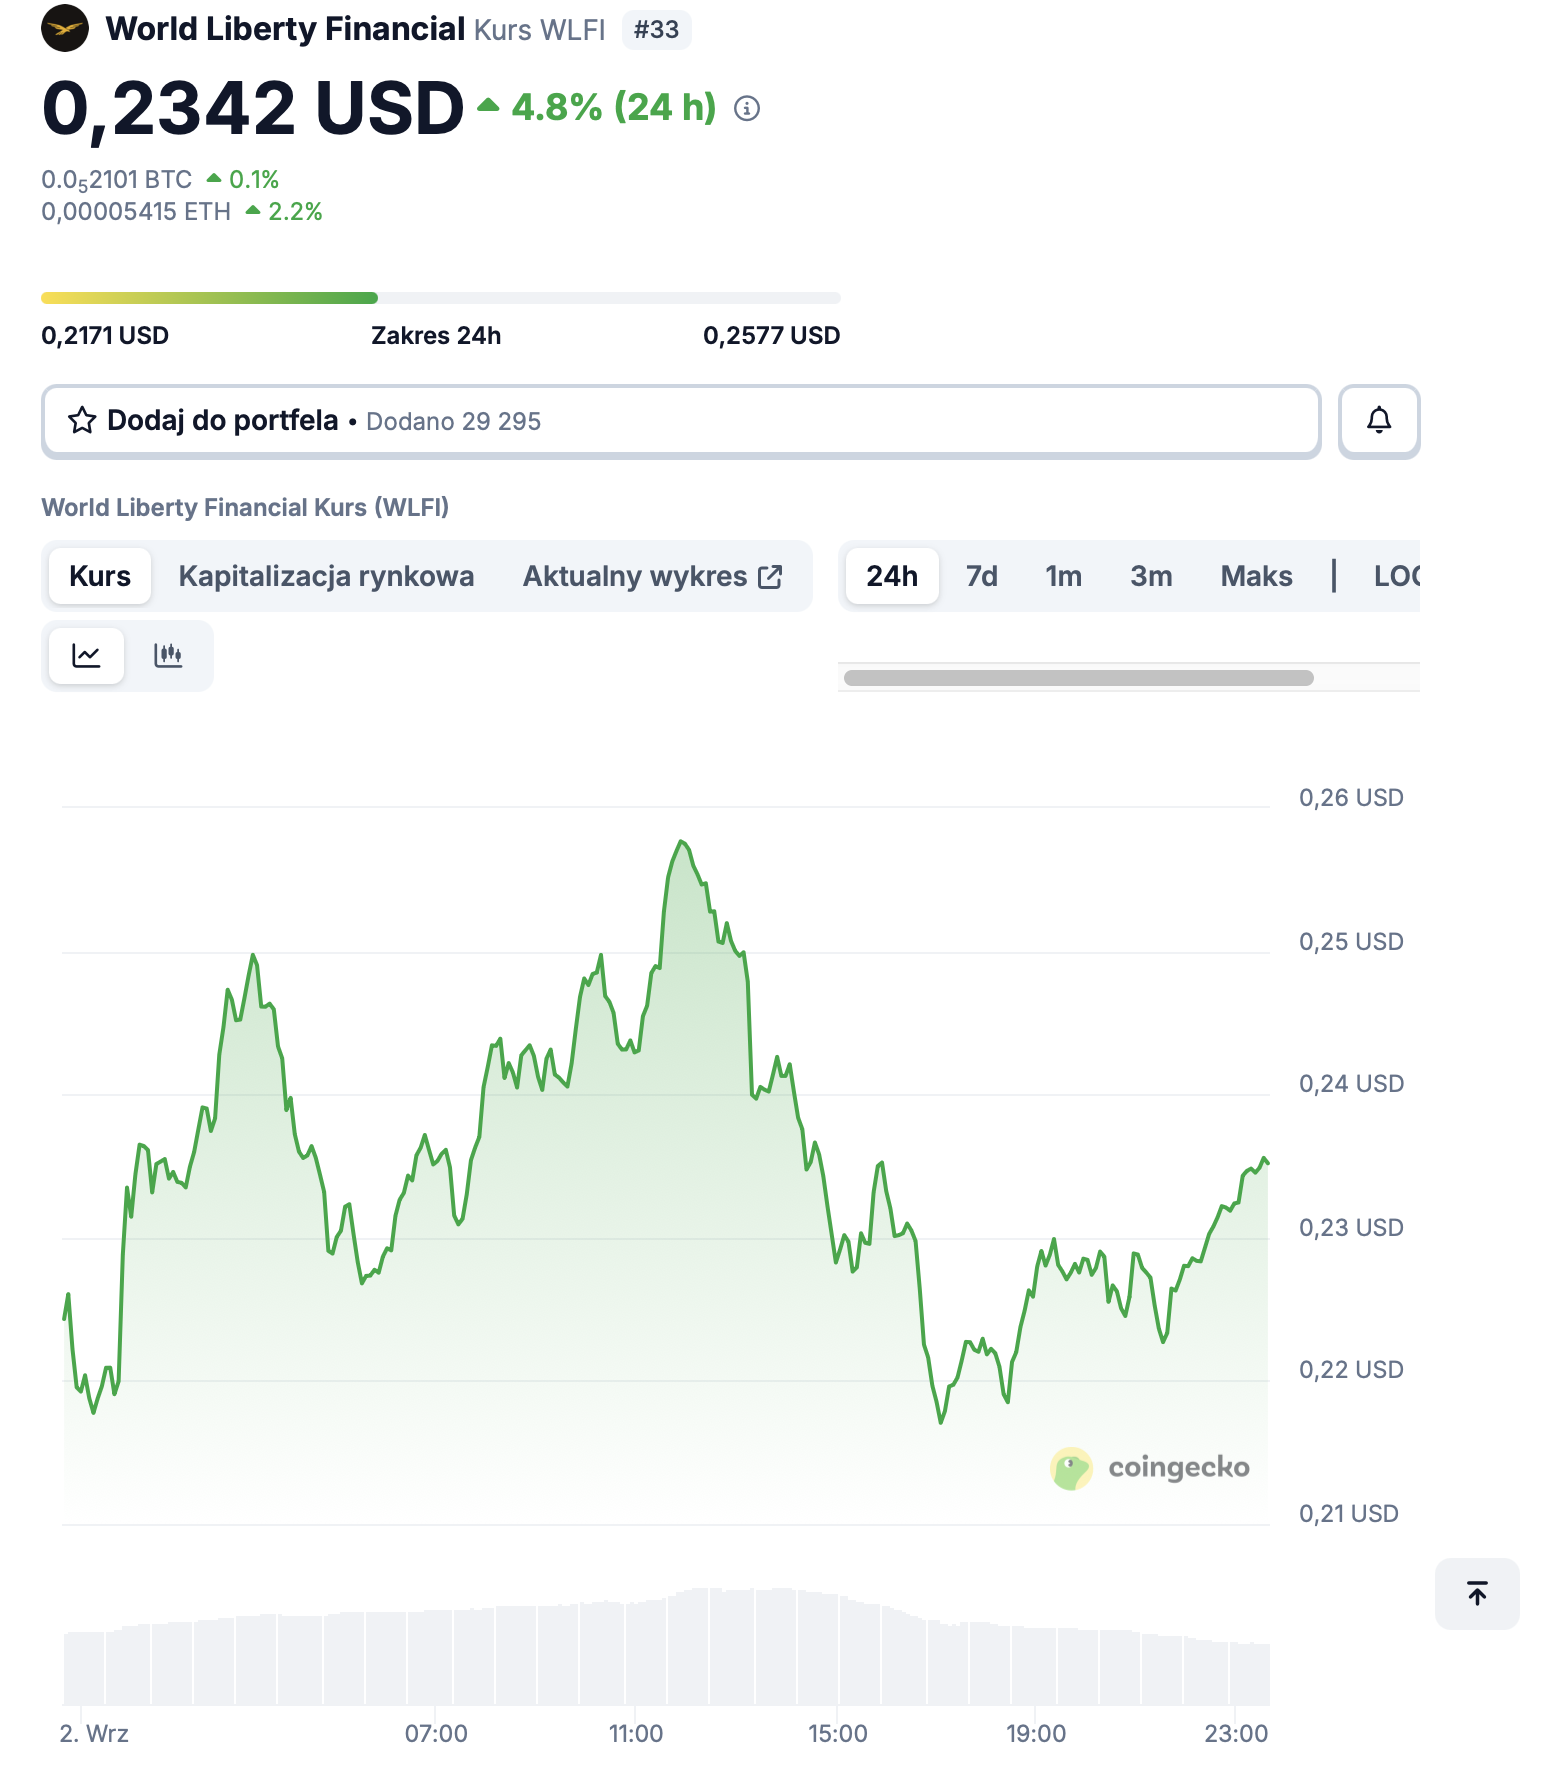Toggle the LOG scale option
Screen dimensions: 1552x1766
pos(1397,576)
